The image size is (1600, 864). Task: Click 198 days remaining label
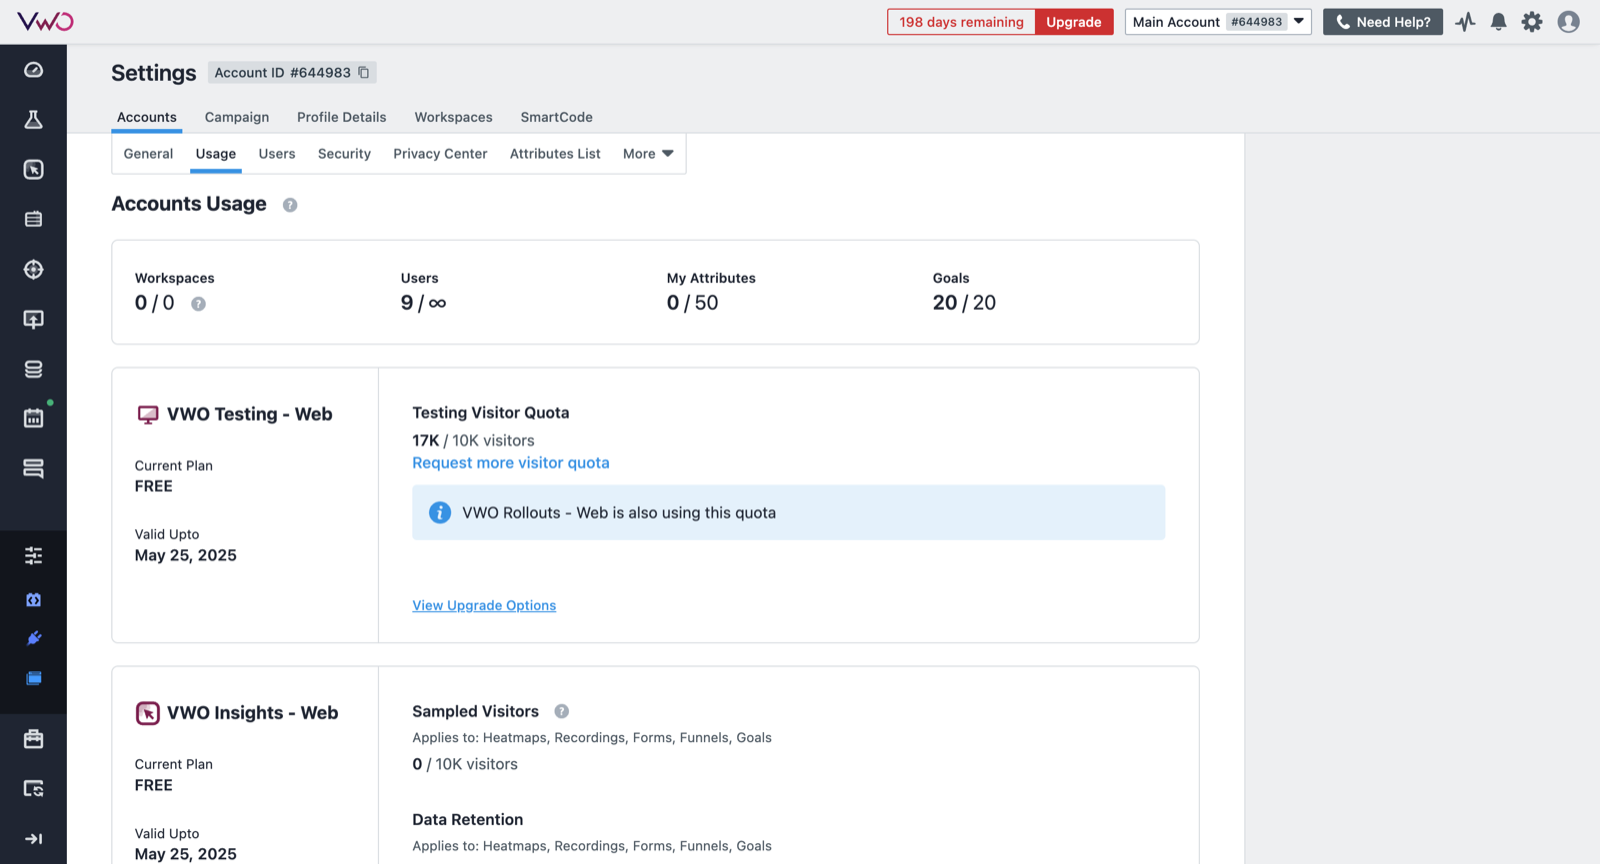pyautogui.click(x=961, y=22)
